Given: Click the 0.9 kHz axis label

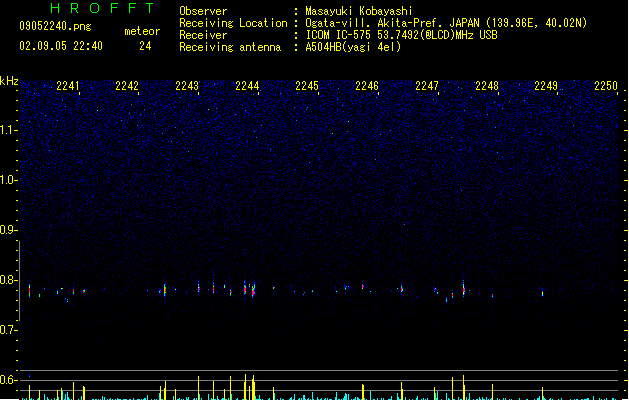Looking at the screenshot, I should (x=8, y=230).
